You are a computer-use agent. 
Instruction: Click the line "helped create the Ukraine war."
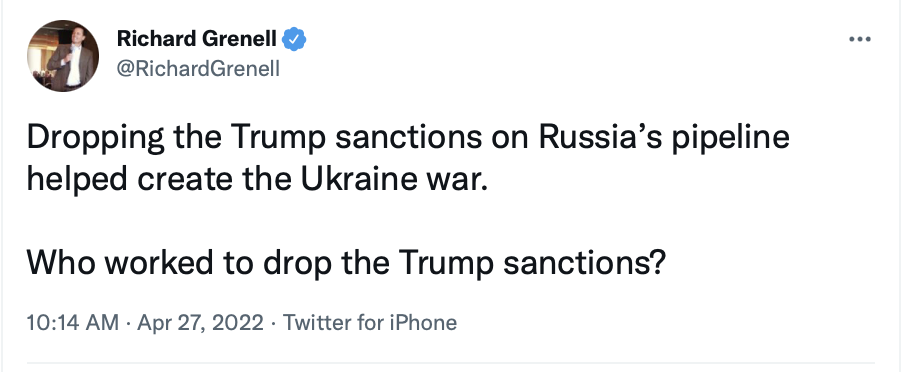click(254, 181)
